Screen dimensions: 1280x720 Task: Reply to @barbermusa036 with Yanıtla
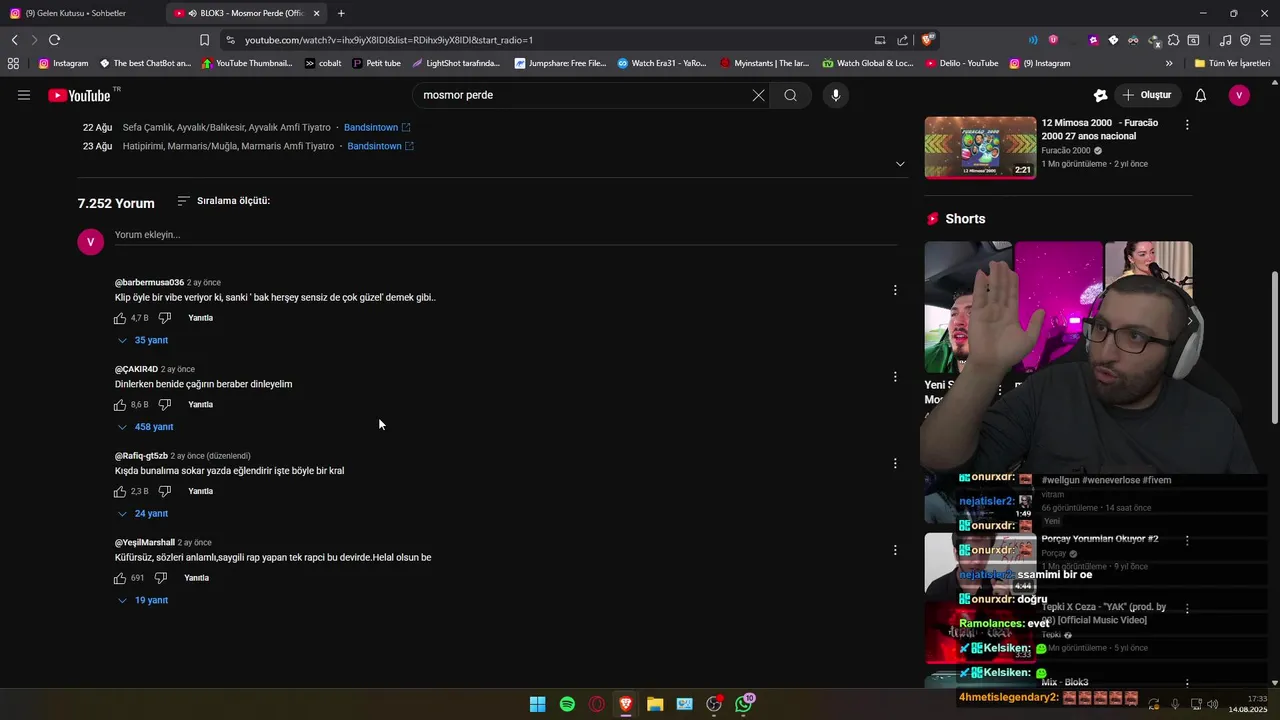[201, 318]
